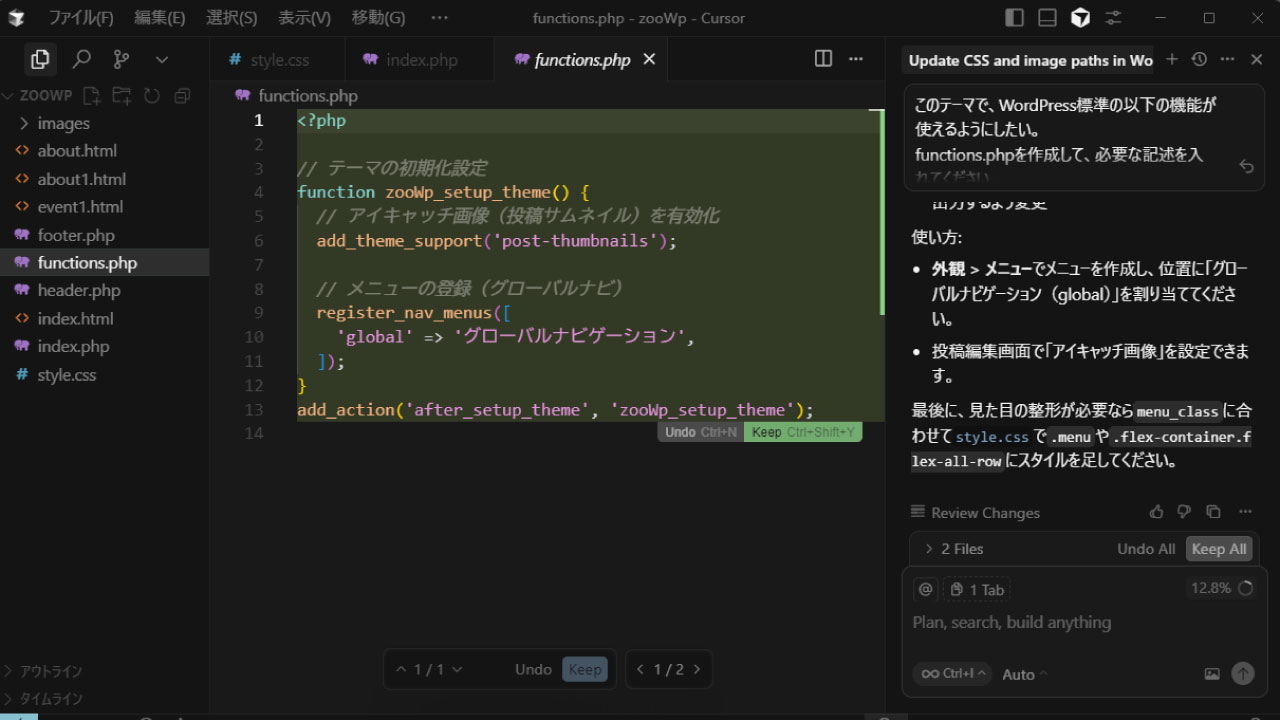Copy the response with copy icon
Viewport: 1280px width, 720px height.
(1213, 512)
